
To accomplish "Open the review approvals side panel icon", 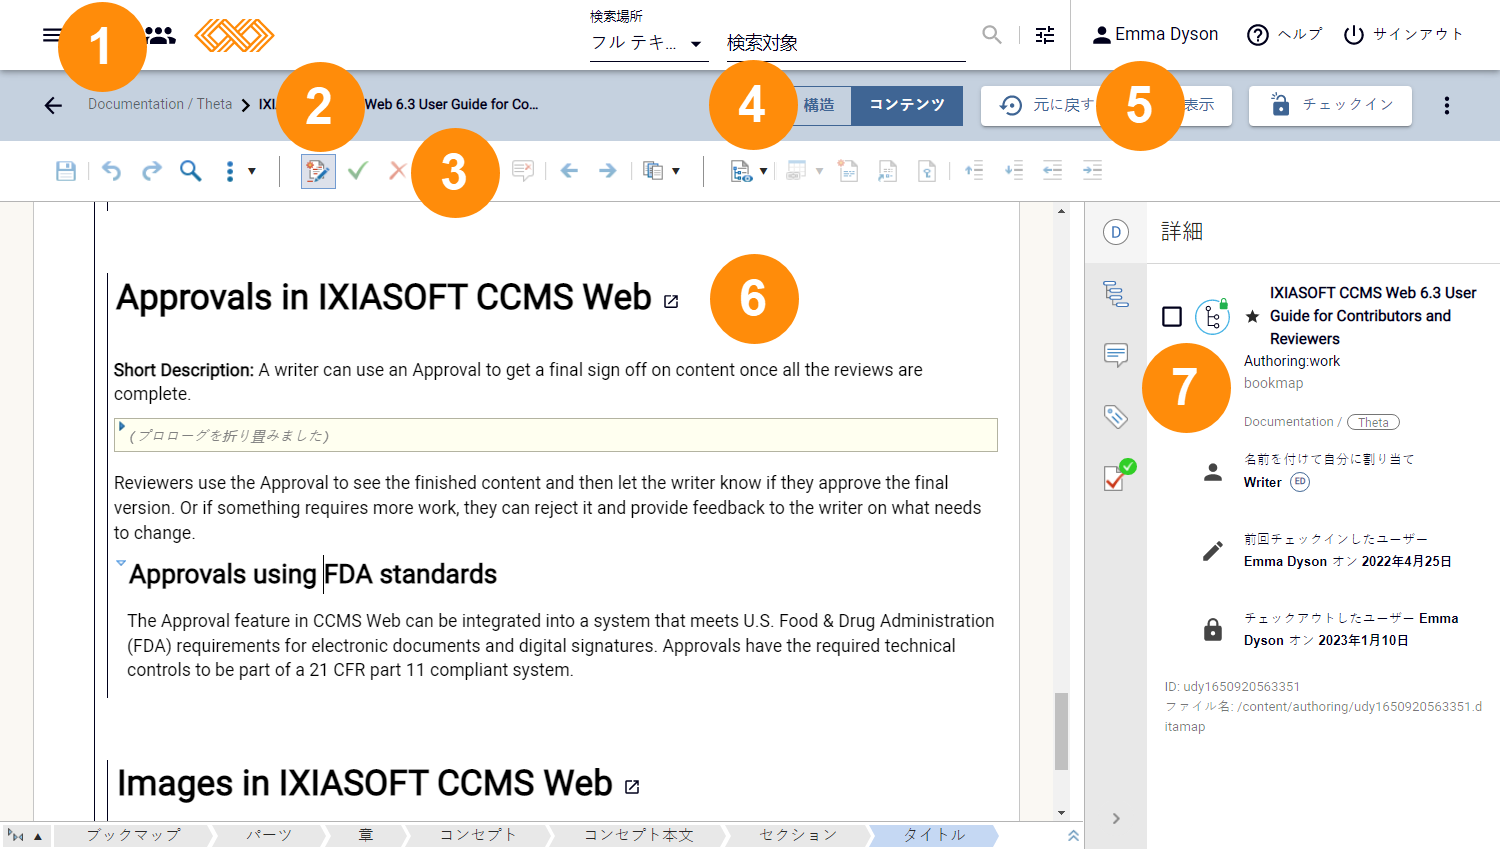I will pos(1118,476).
